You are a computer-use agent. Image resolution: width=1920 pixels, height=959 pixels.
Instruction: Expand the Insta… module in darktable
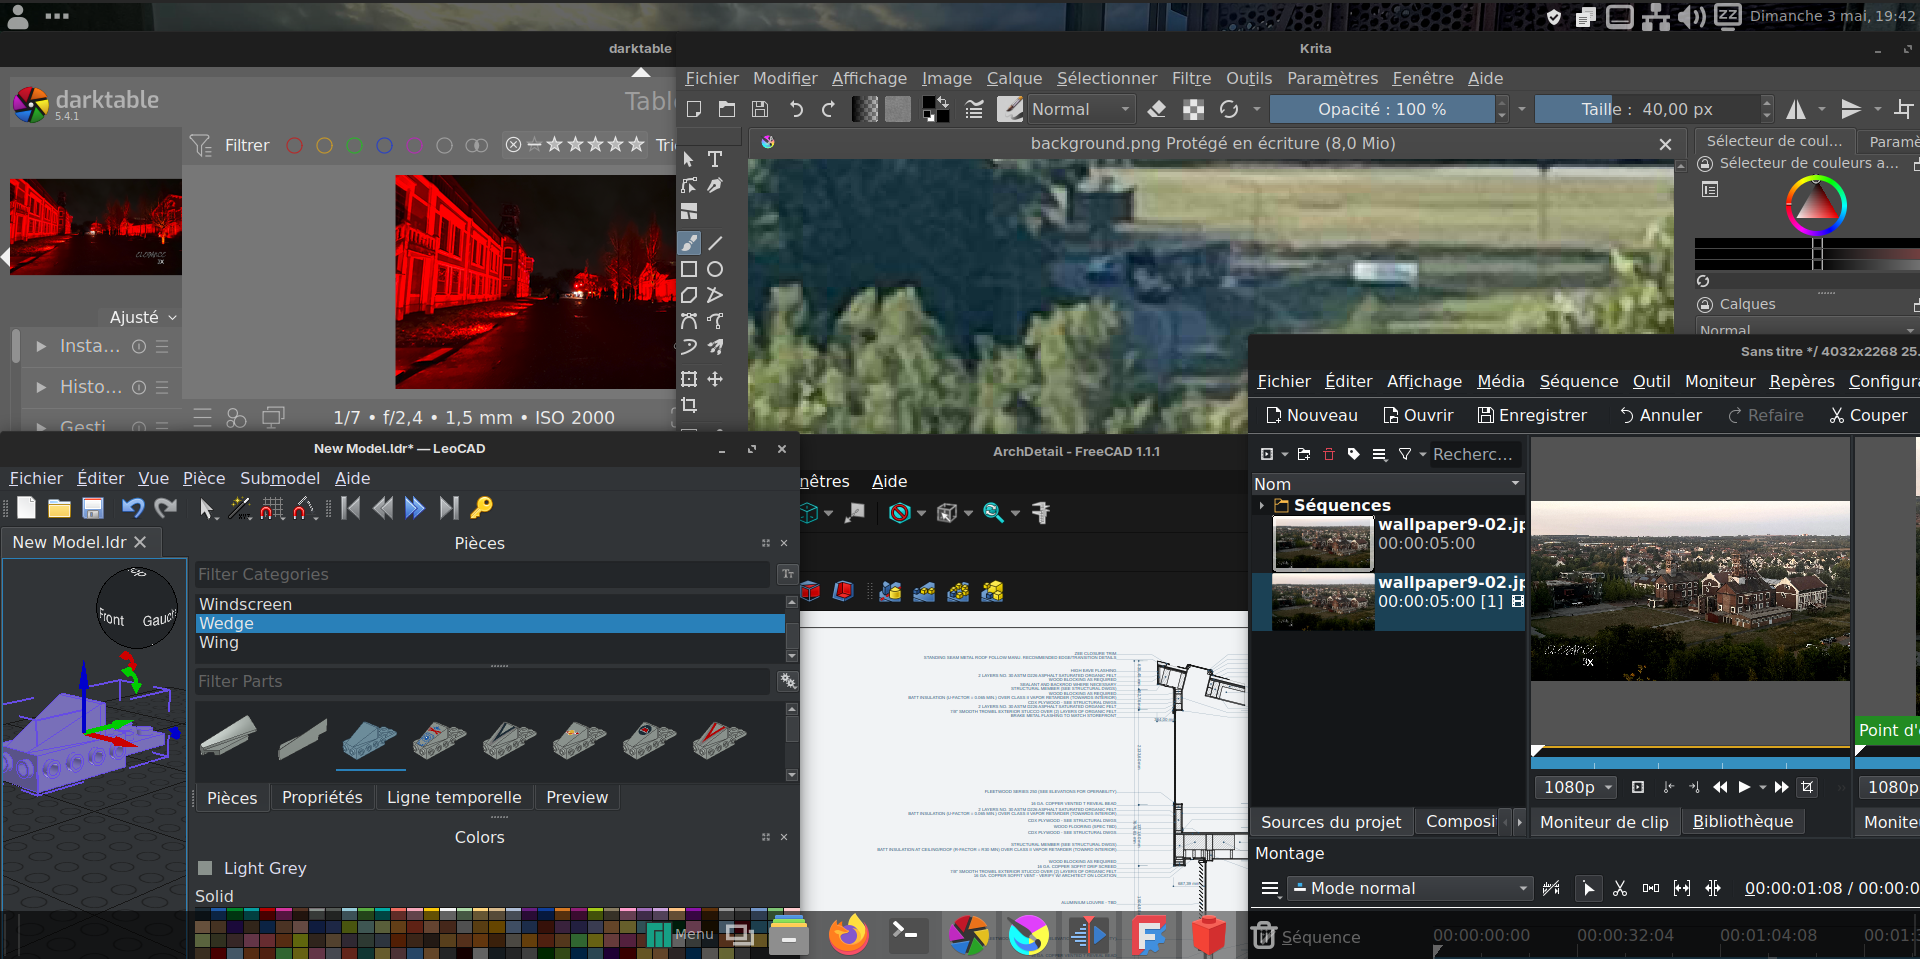point(41,346)
